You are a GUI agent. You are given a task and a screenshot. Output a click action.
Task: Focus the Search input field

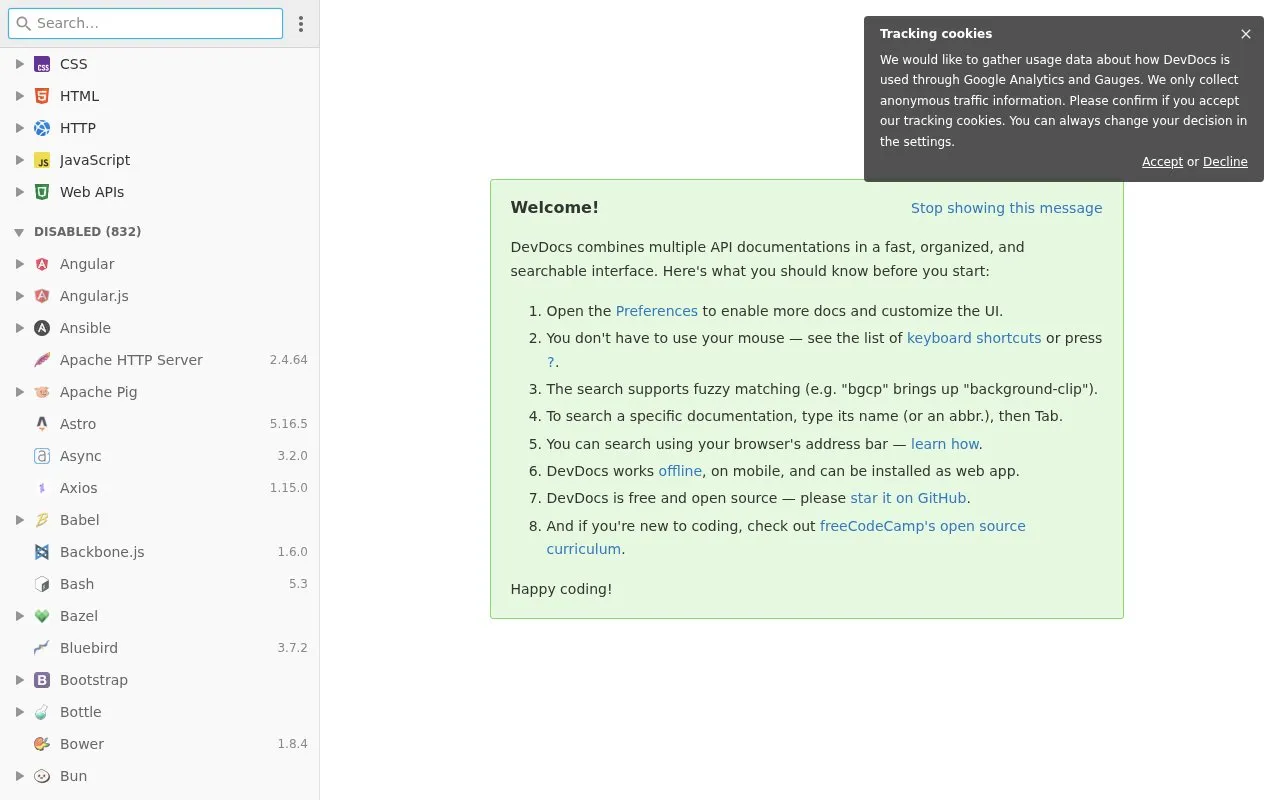click(x=146, y=23)
